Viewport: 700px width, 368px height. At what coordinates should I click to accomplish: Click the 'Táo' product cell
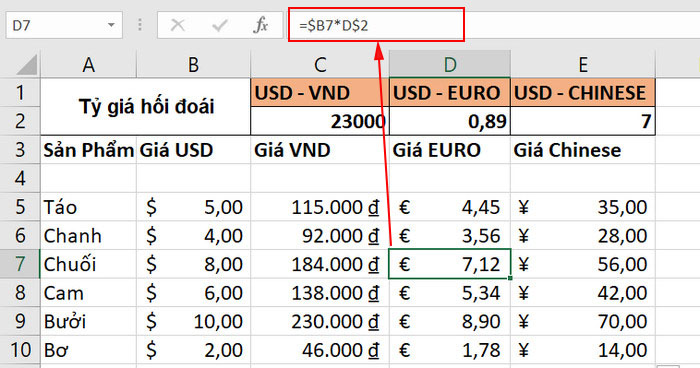[88, 207]
